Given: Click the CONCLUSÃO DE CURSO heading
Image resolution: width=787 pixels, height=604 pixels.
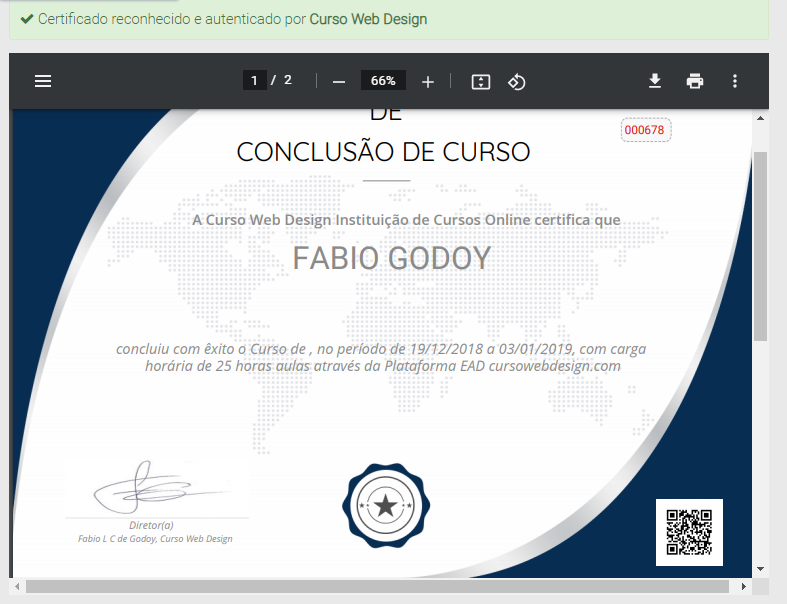Looking at the screenshot, I should 383,152.
